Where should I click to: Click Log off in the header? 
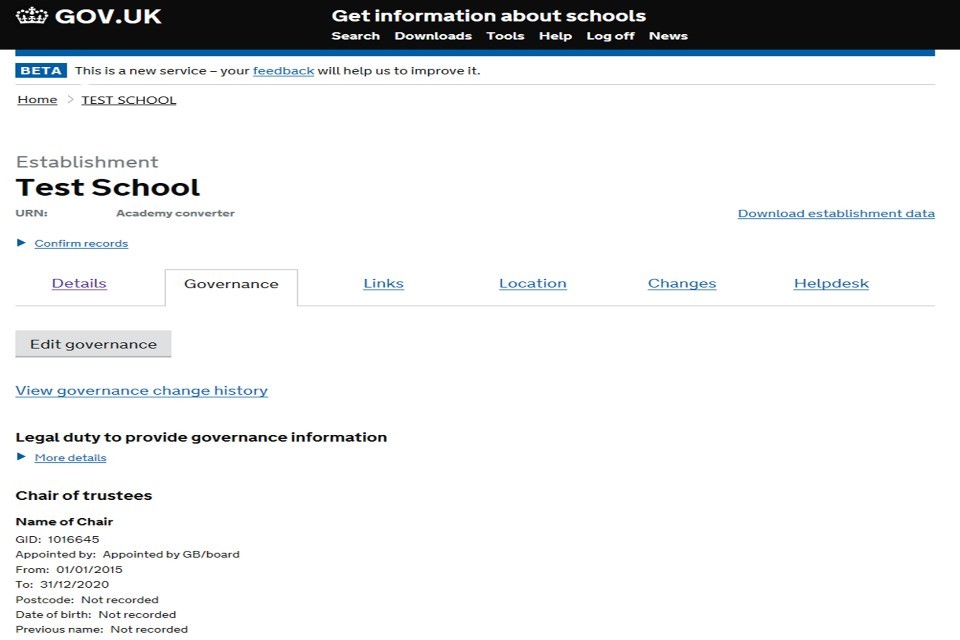point(610,36)
